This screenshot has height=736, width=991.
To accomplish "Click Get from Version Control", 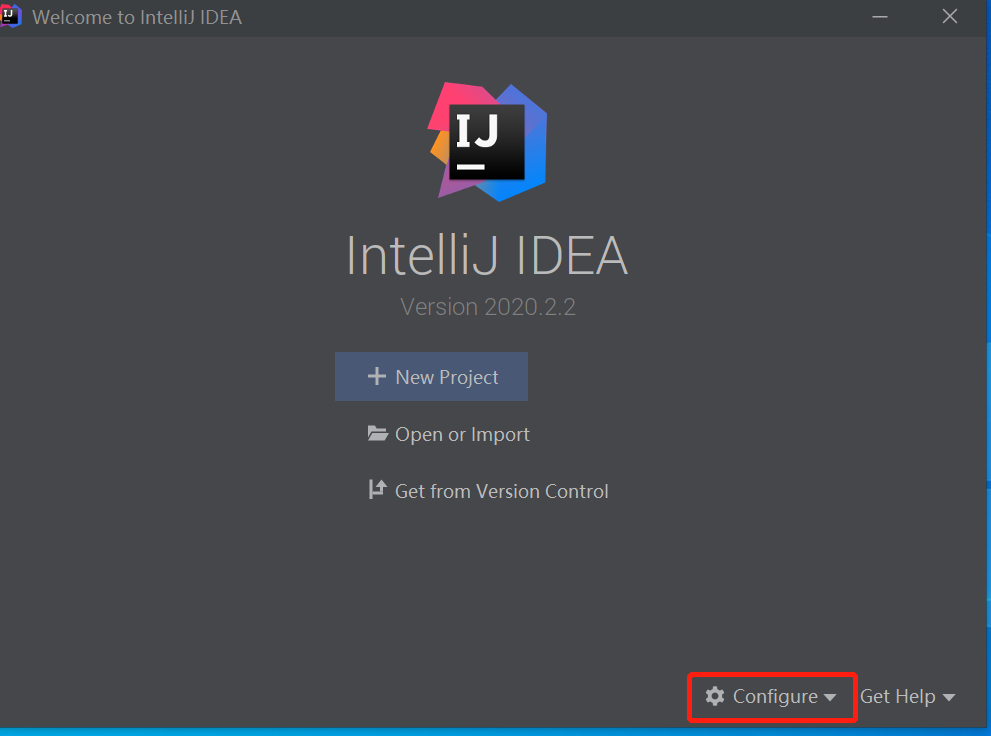I will pyautogui.click(x=502, y=490).
